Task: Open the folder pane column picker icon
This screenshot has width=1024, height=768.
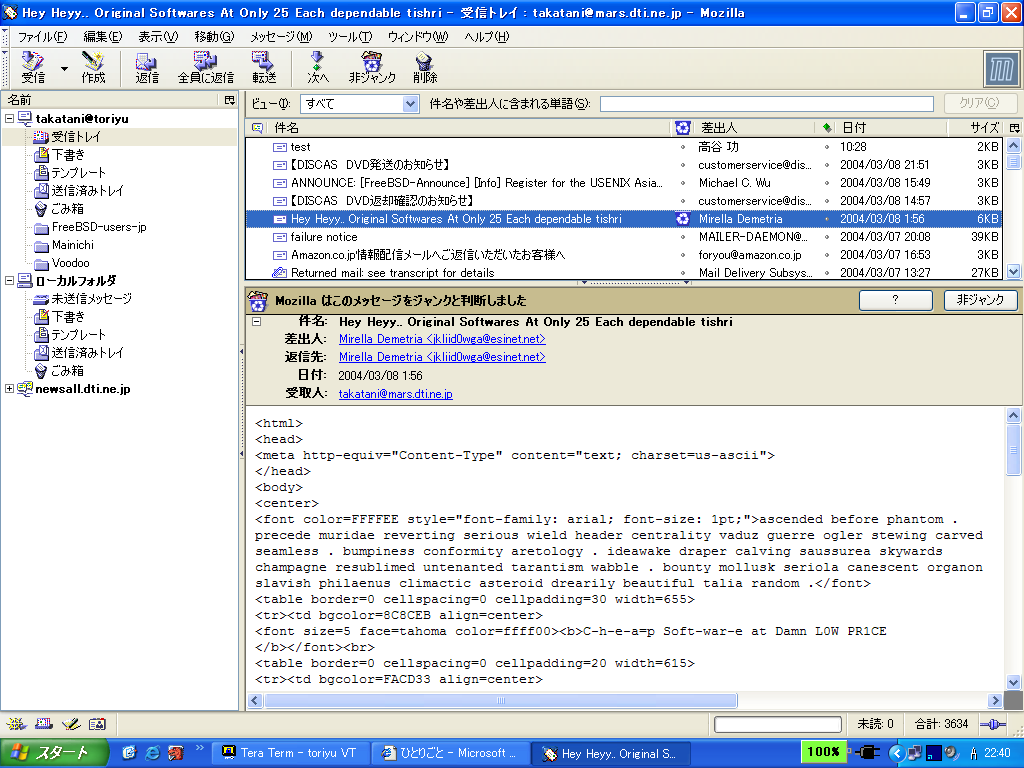Action: [x=229, y=100]
